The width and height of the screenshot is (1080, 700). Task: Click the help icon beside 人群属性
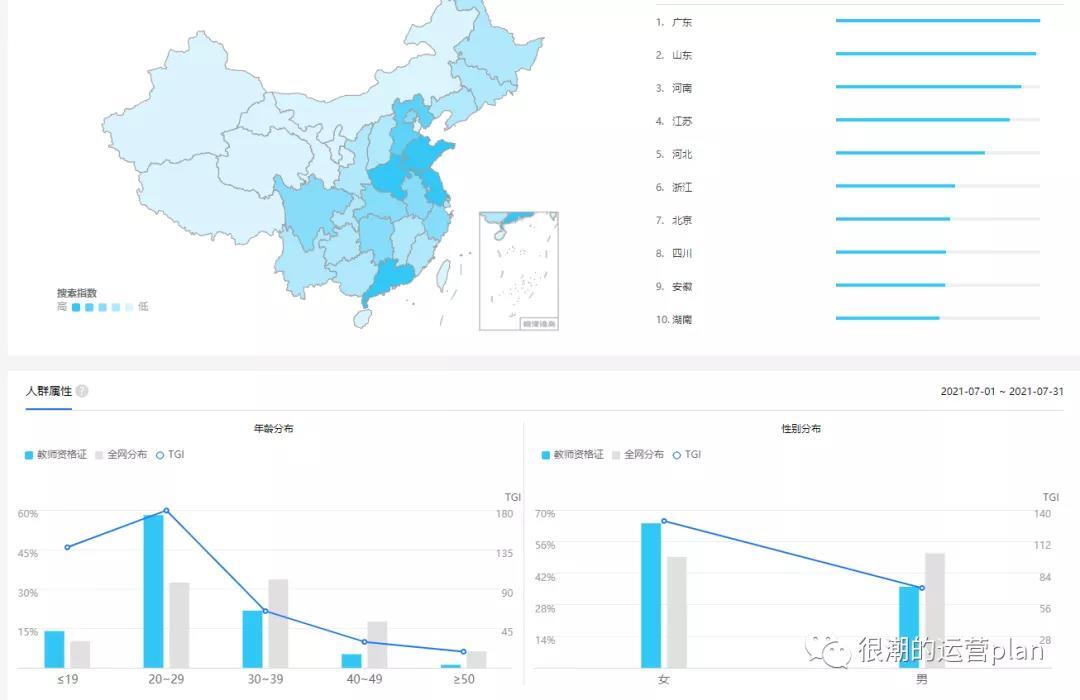pyautogui.click(x=82, y=391)
